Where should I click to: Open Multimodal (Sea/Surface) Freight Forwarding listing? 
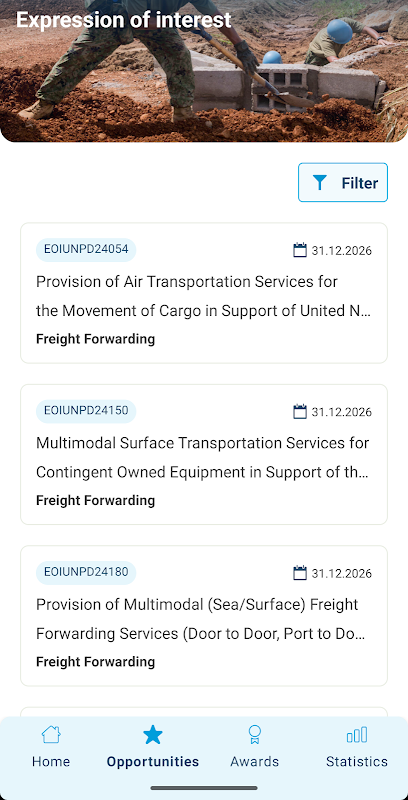(204, 615)
